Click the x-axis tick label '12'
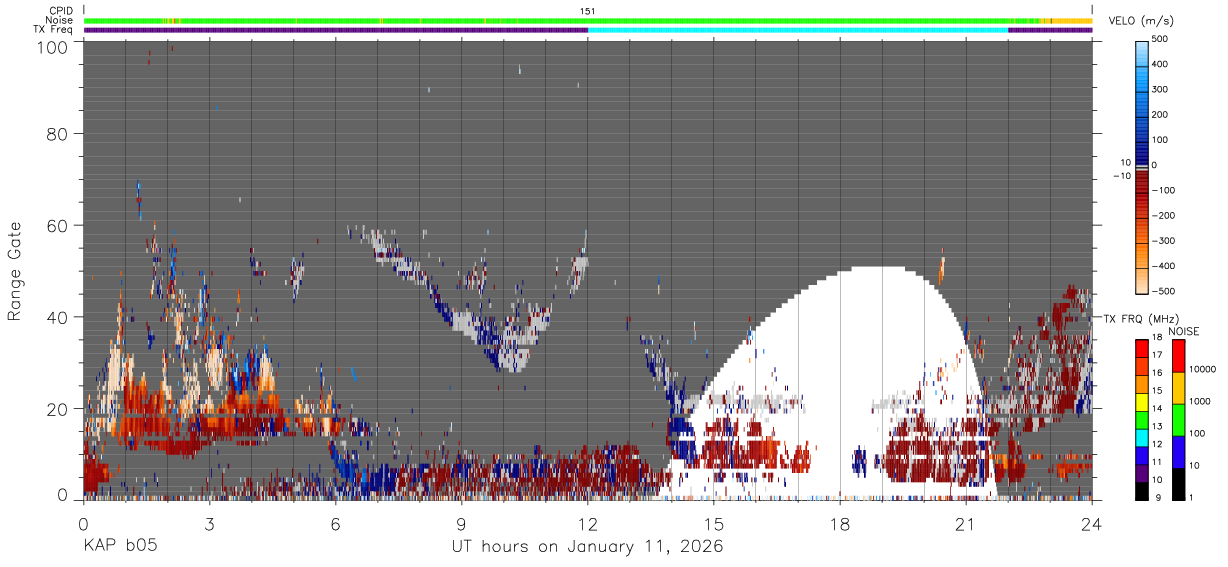1228x567 pixels. 588,524
